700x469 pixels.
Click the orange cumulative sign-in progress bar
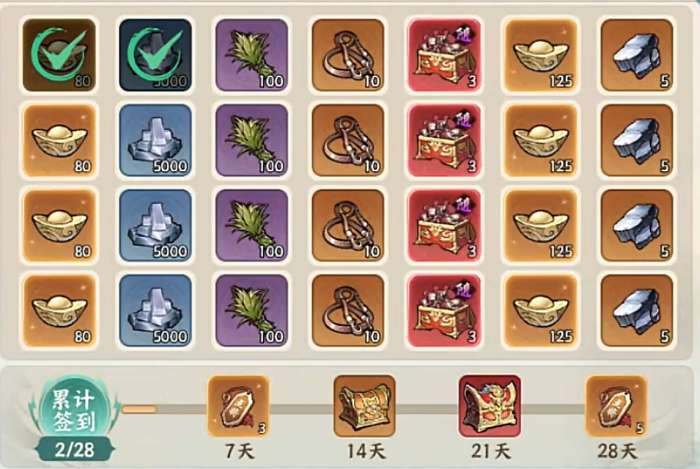139,409
